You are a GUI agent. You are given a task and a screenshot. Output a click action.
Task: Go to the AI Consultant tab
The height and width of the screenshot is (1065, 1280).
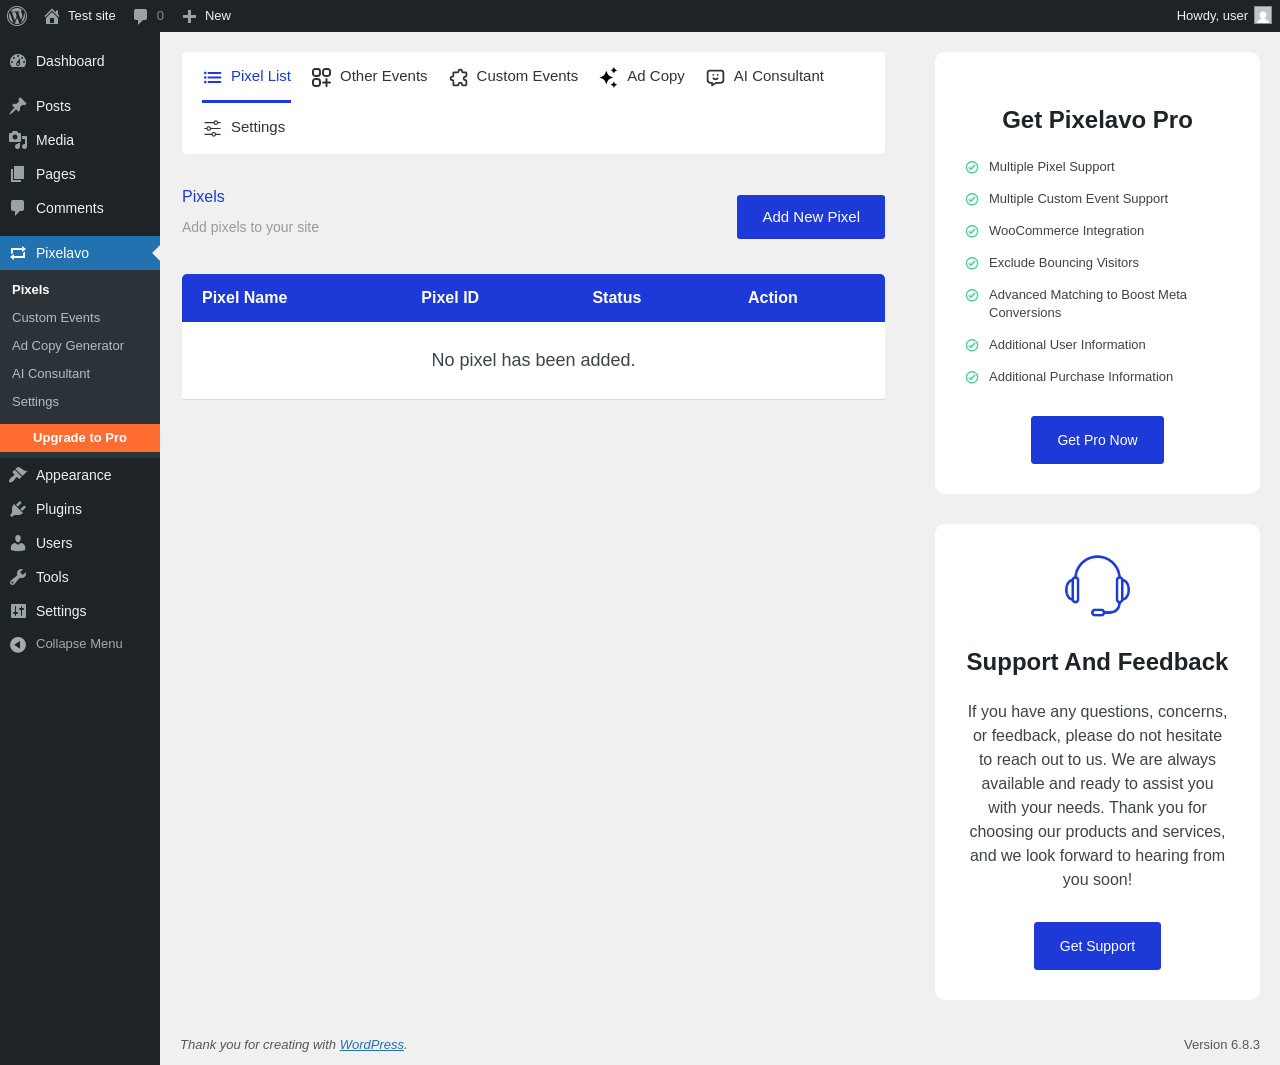pos(764,77)
